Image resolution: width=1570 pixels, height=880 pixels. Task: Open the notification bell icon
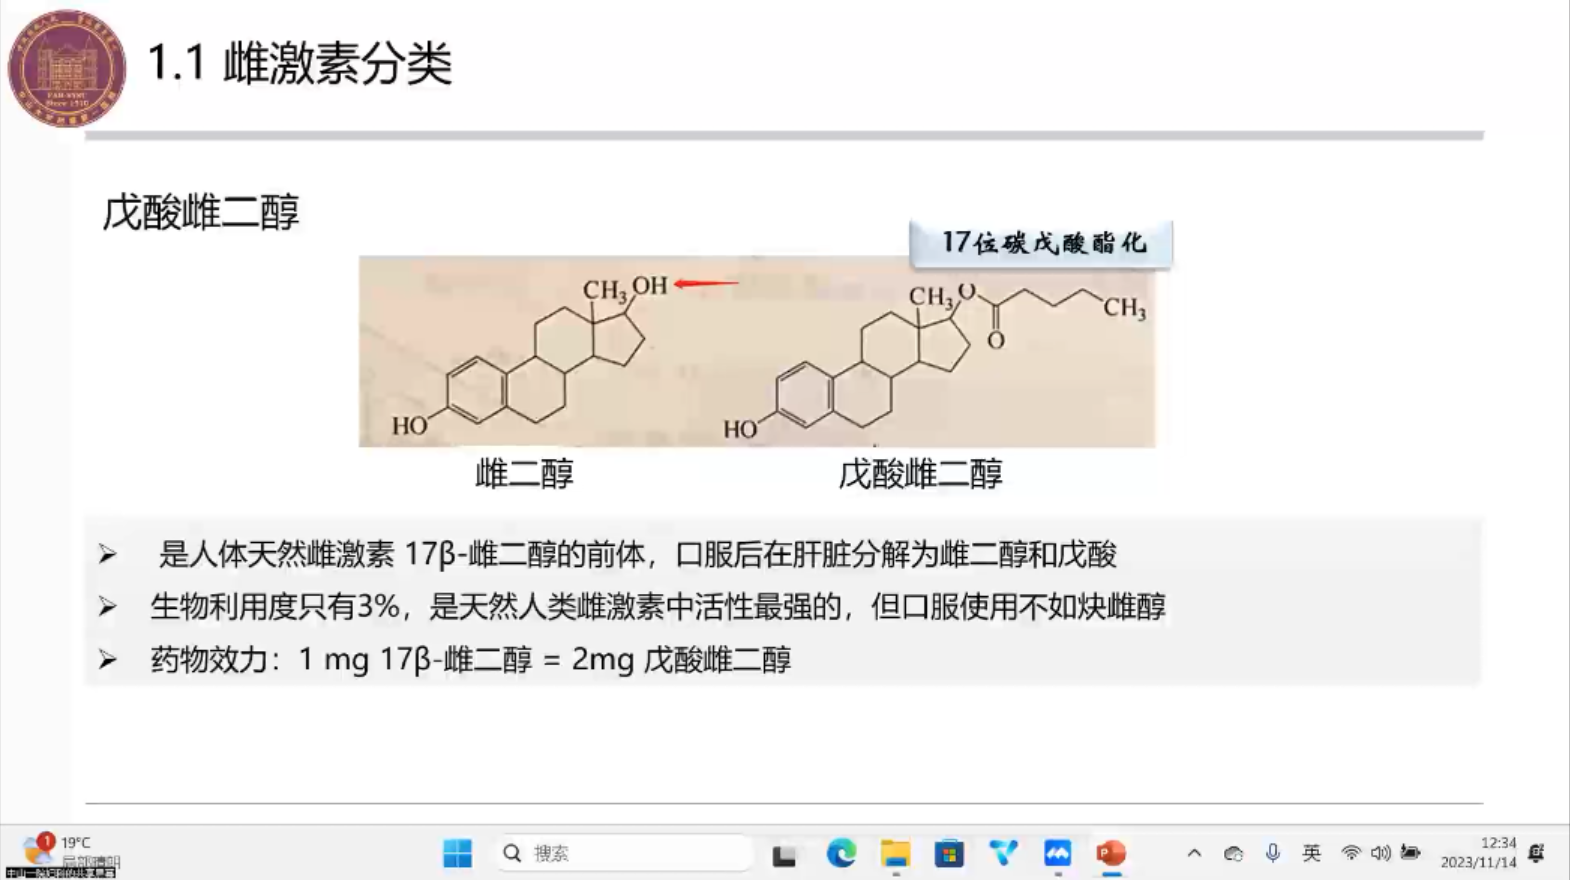click(x=1537, y=853)
